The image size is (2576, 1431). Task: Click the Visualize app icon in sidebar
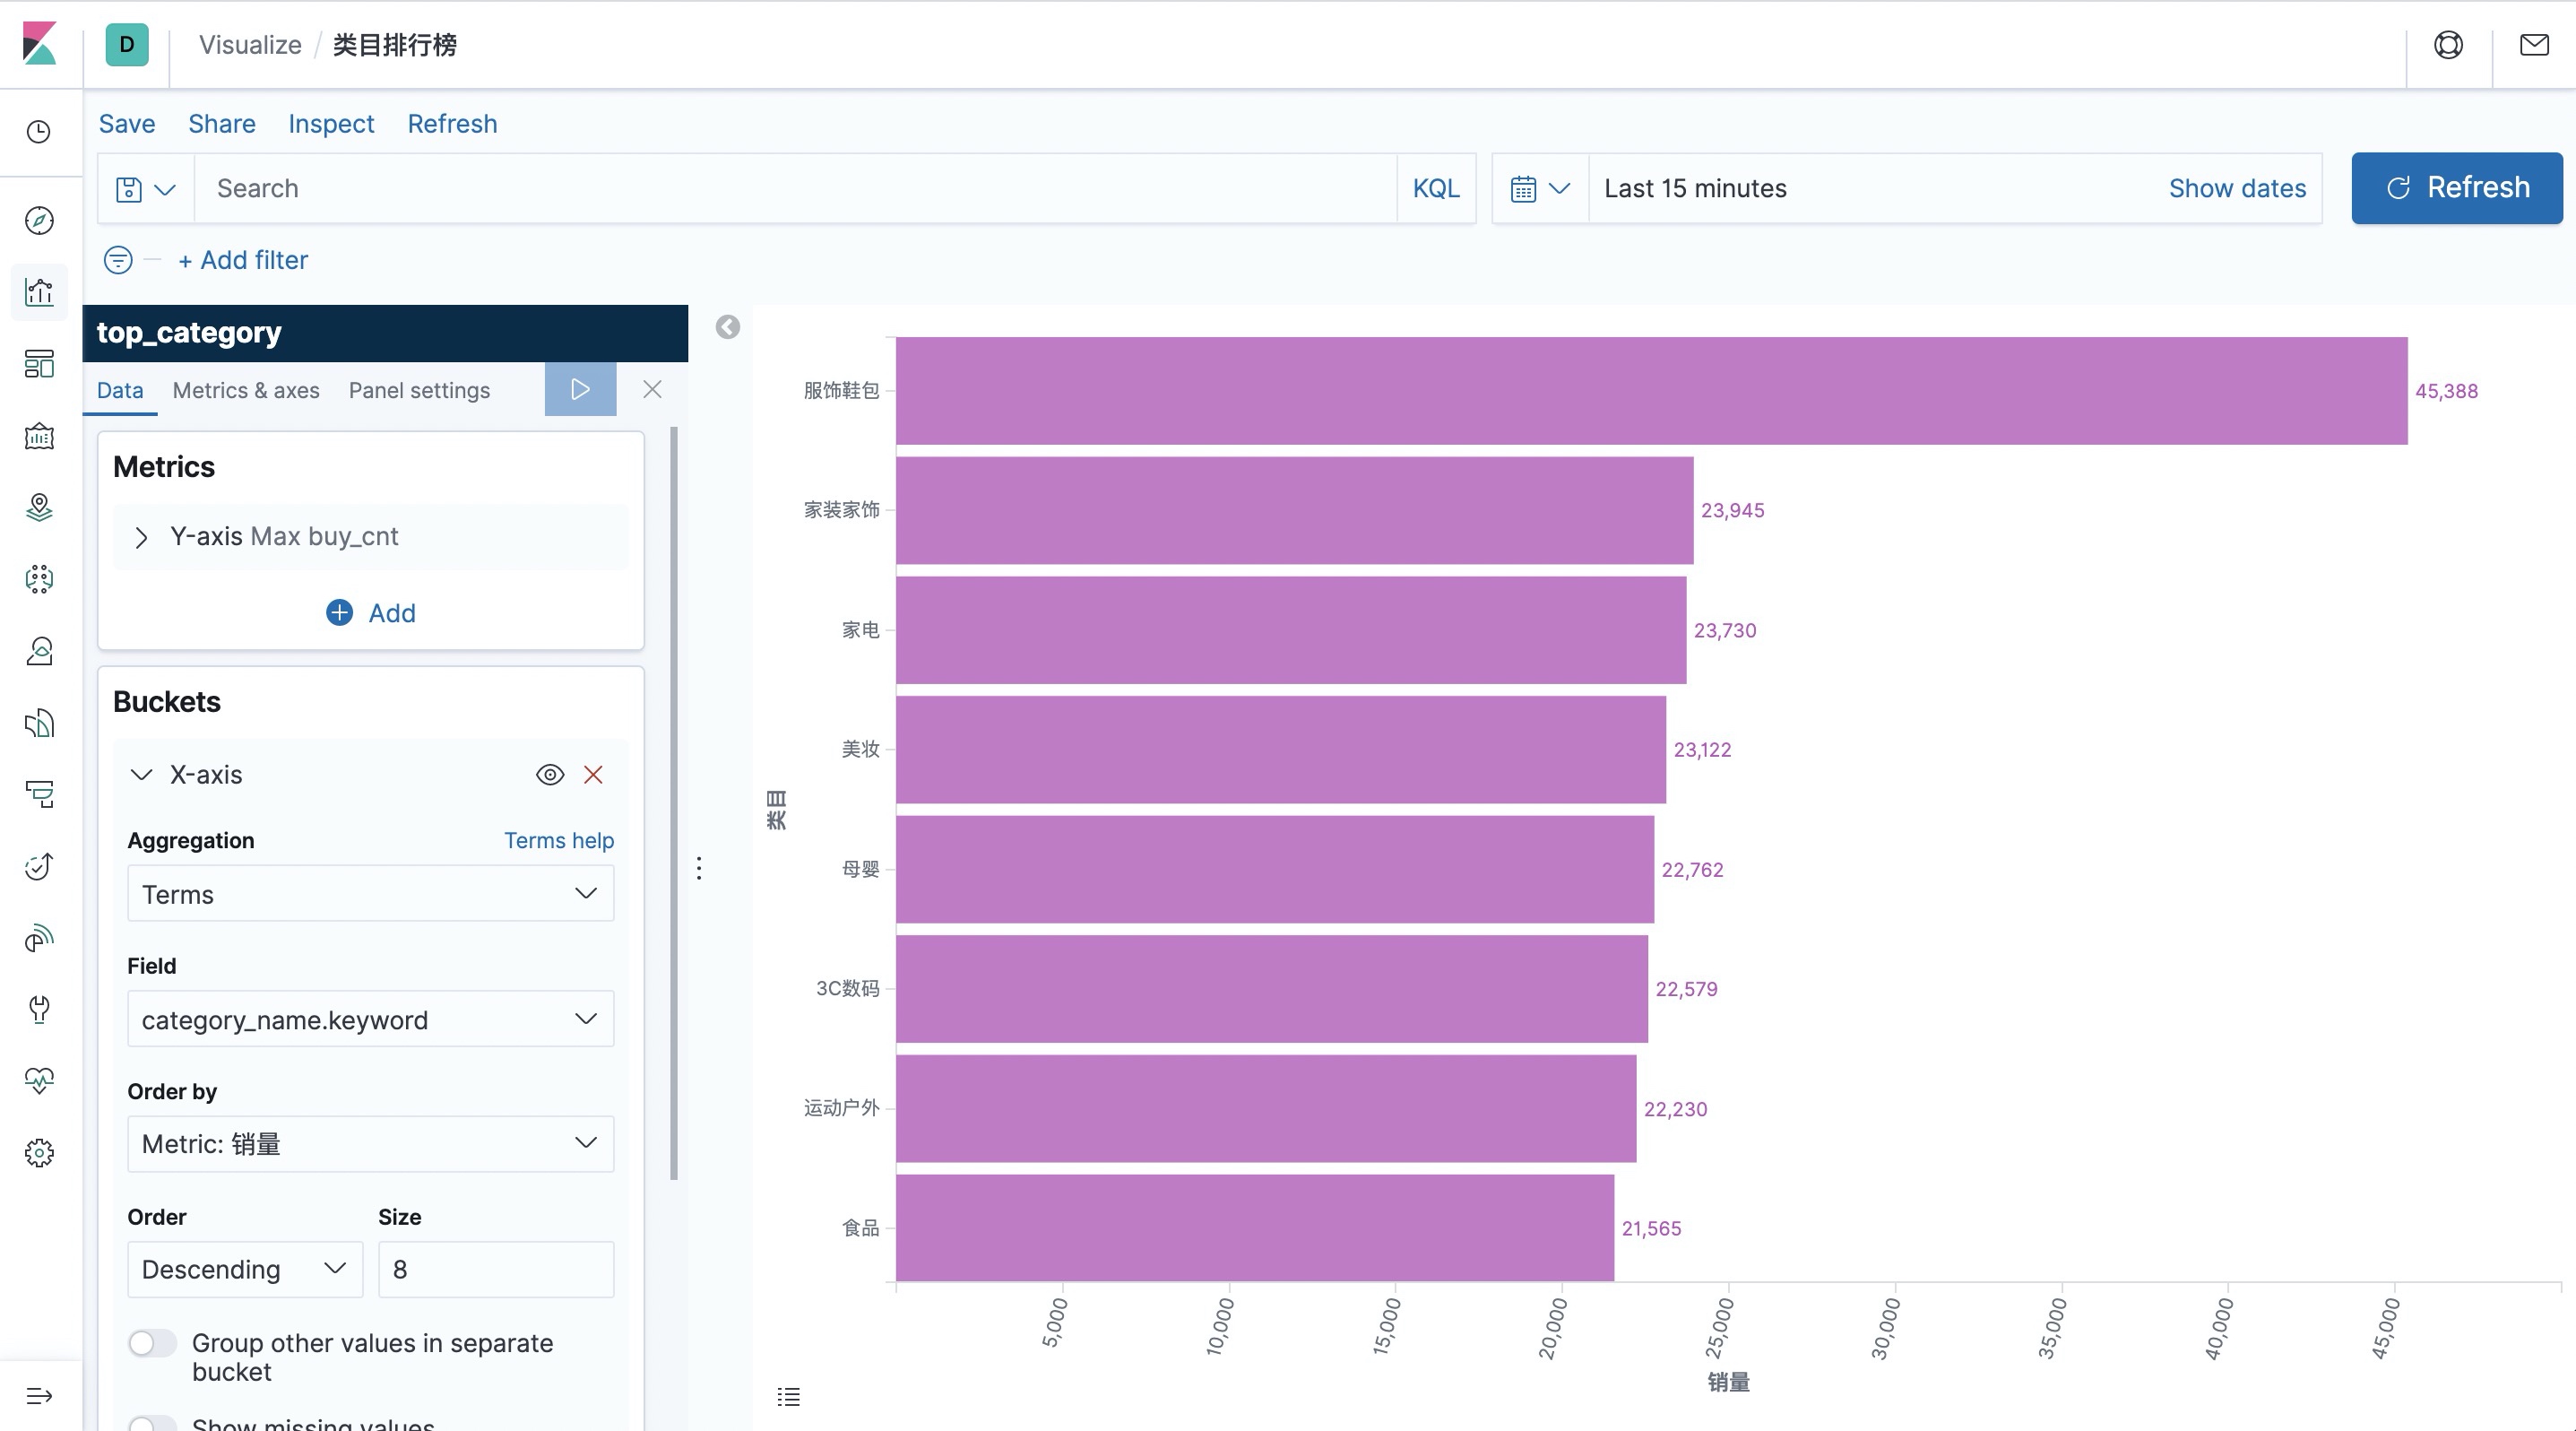44,292
